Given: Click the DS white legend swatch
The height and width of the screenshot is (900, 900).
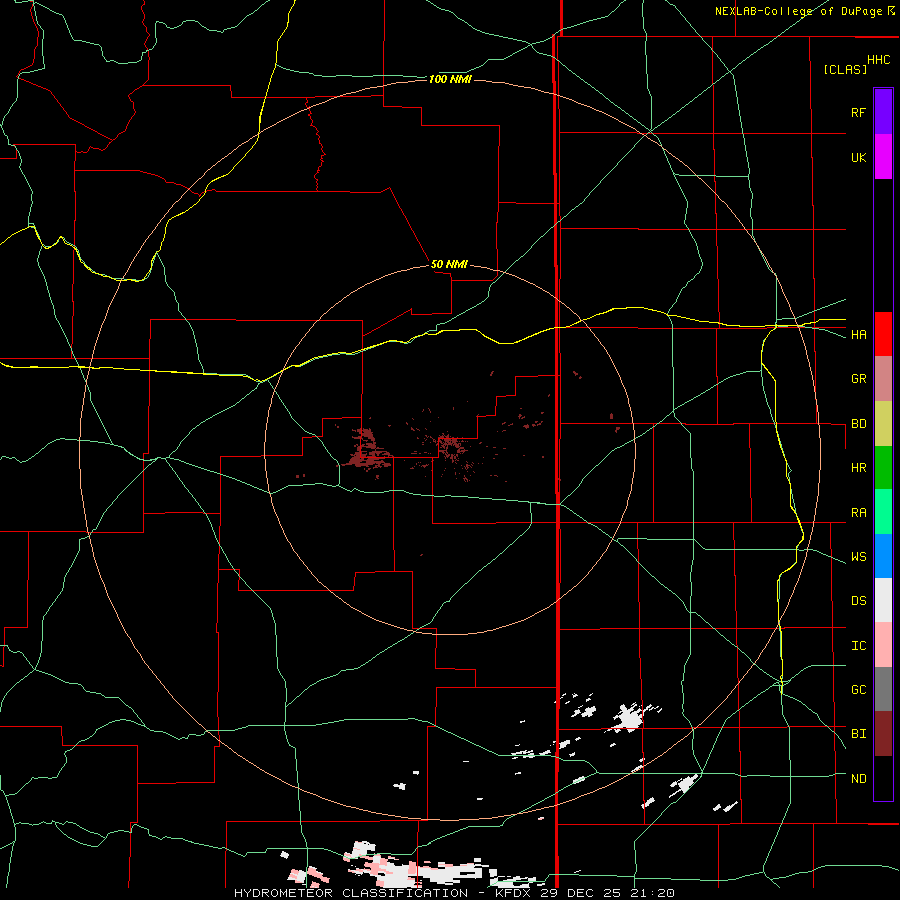Looking at the screenshot, I should click(883, 600).
